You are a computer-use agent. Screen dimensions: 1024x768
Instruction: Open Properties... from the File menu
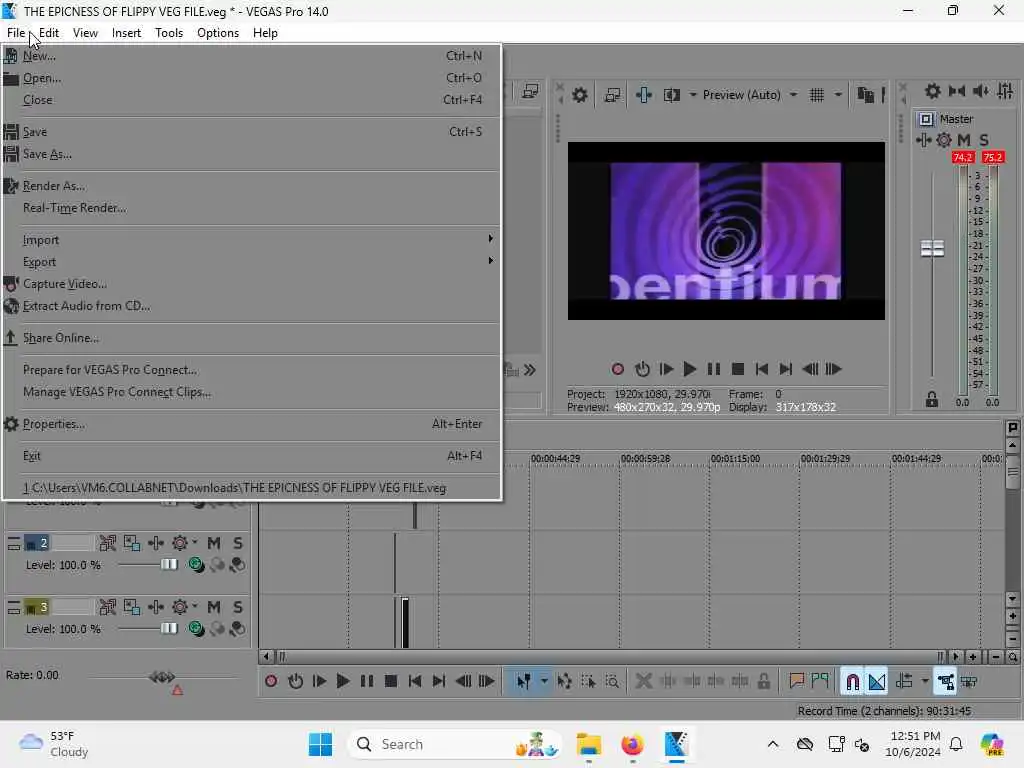click(x=251, y=424)
